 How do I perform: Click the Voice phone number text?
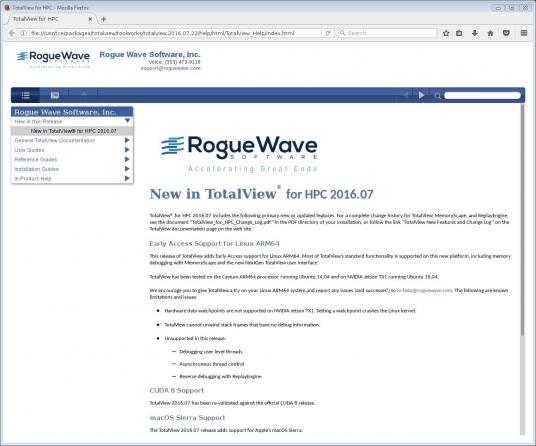[x=174, y=62]
